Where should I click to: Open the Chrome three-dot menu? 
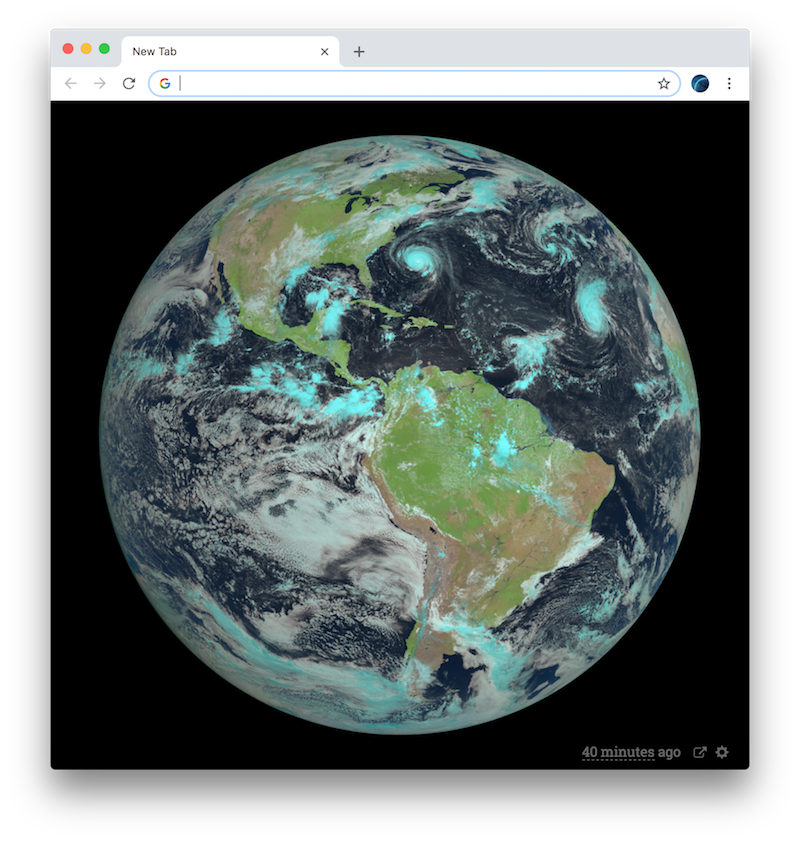tap(729, 83)
